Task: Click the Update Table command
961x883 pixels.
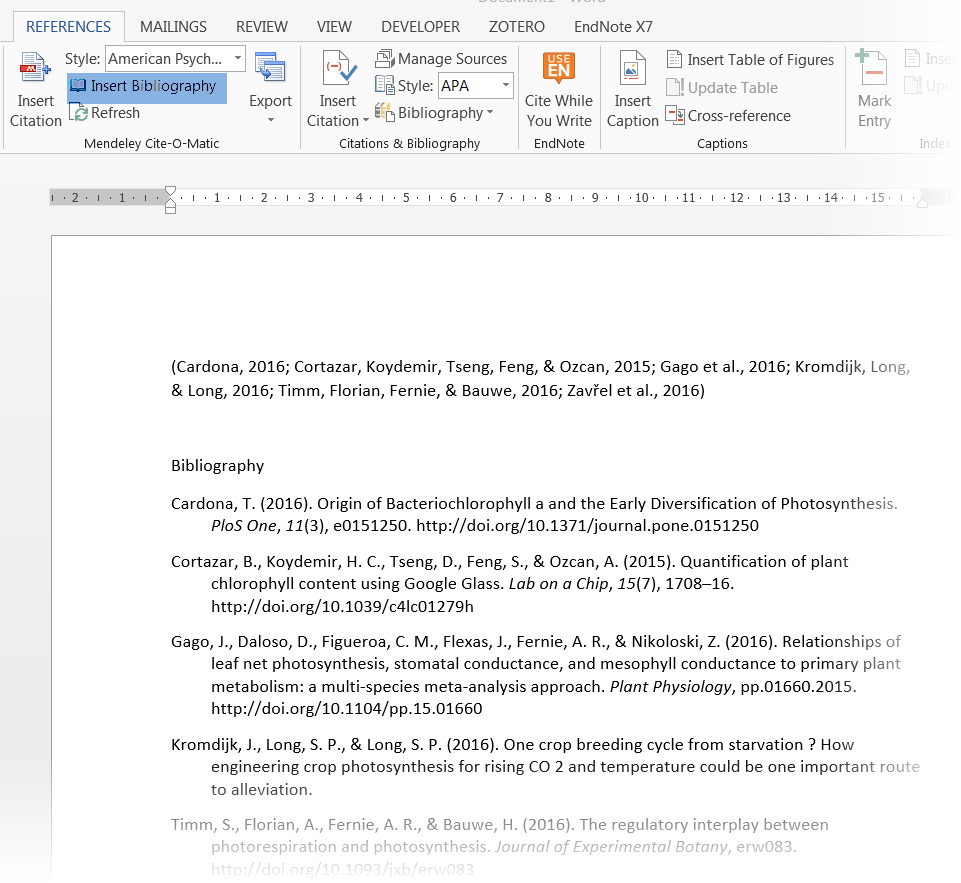Action: [x=722, y=88]
